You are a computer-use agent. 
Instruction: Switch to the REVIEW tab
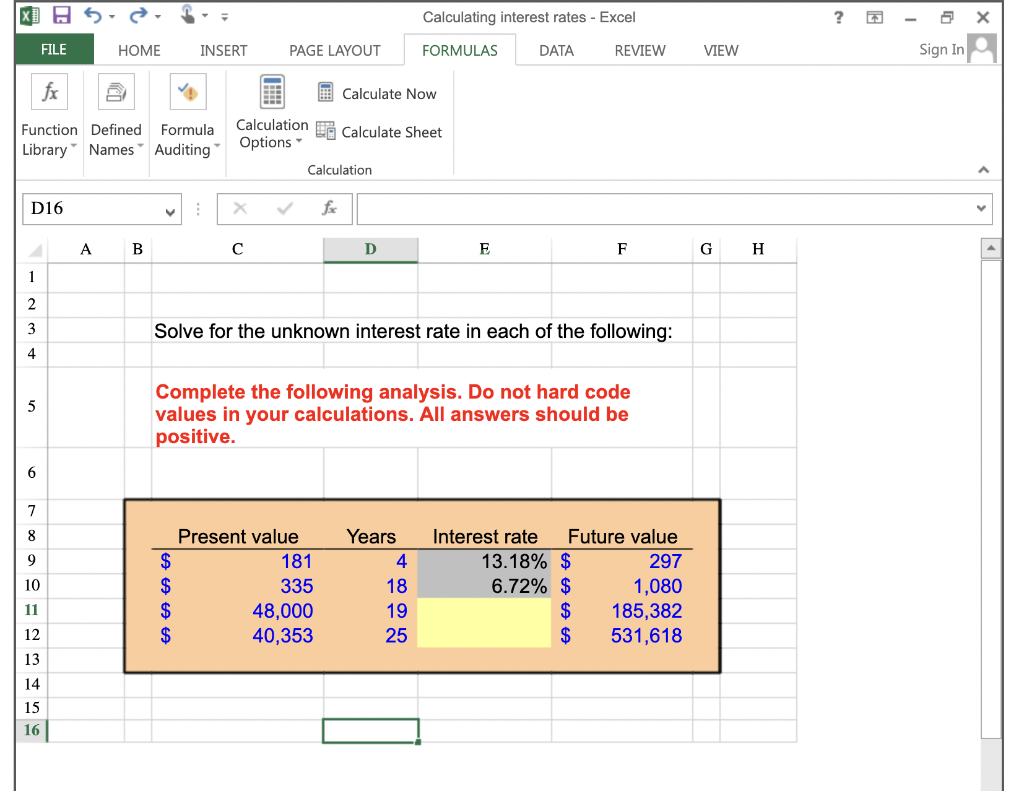(639, 50)
